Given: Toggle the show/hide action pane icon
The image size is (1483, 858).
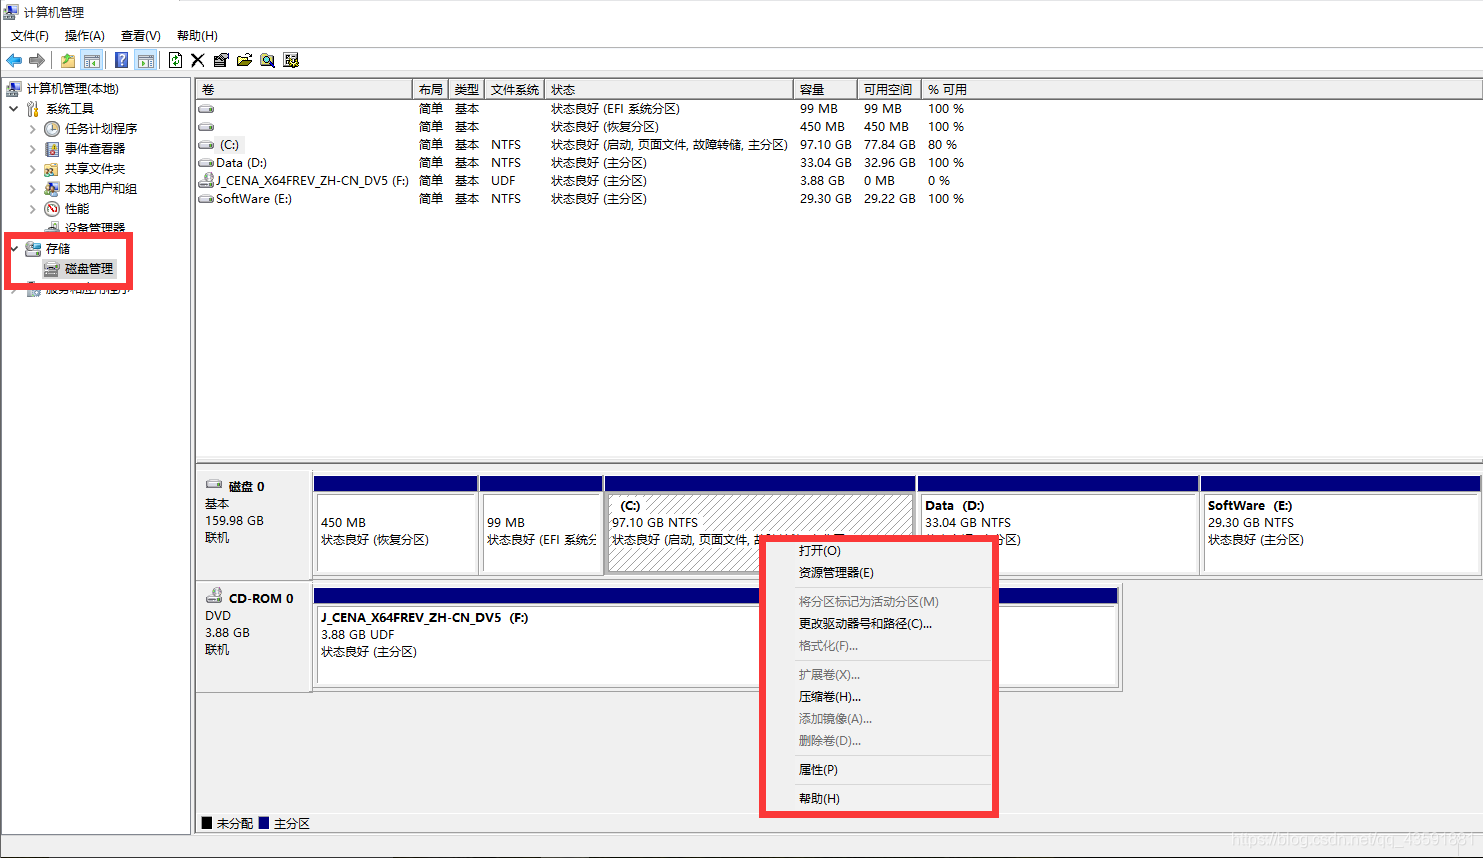Looking at the screenshot, I should click(146, 61).
